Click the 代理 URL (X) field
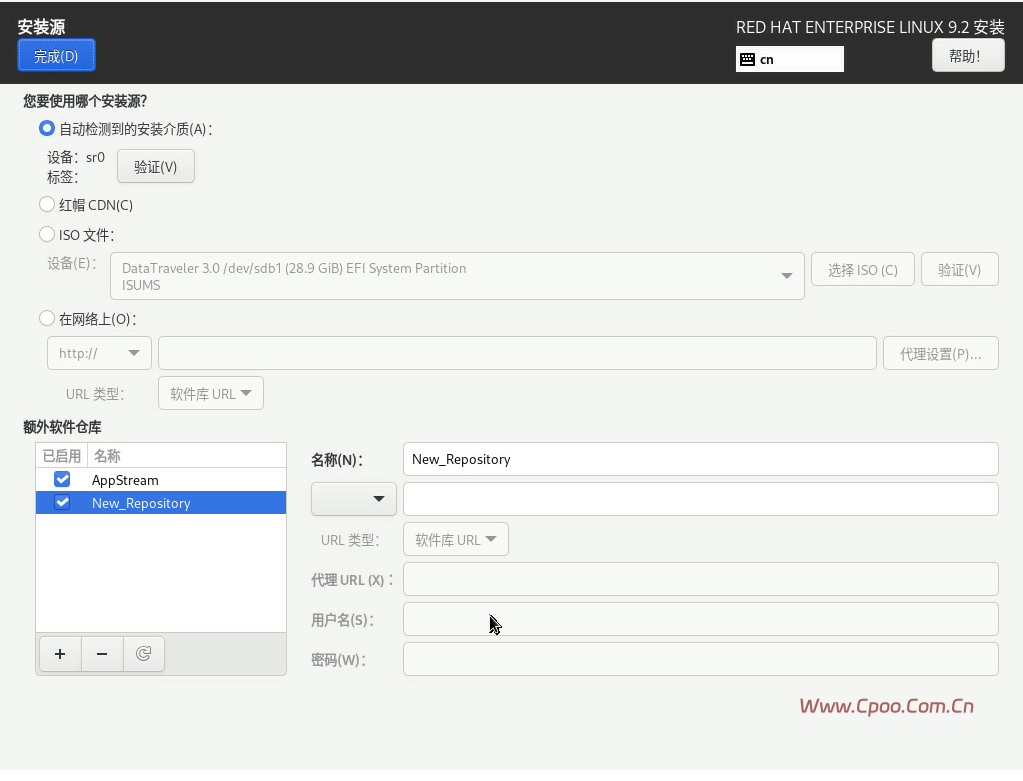 701,579
